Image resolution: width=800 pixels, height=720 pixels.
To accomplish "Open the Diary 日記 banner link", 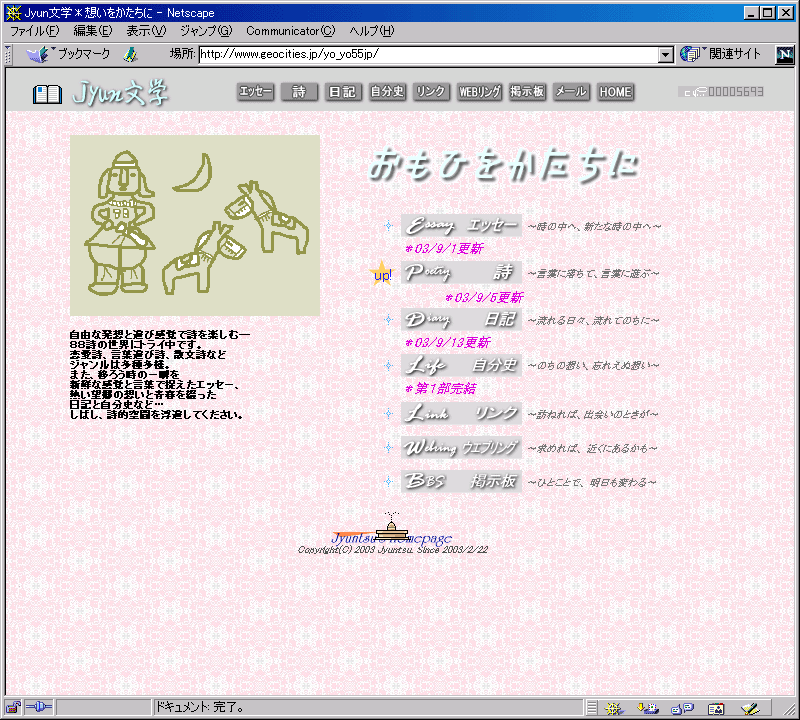I will click(x=461, y=319).
